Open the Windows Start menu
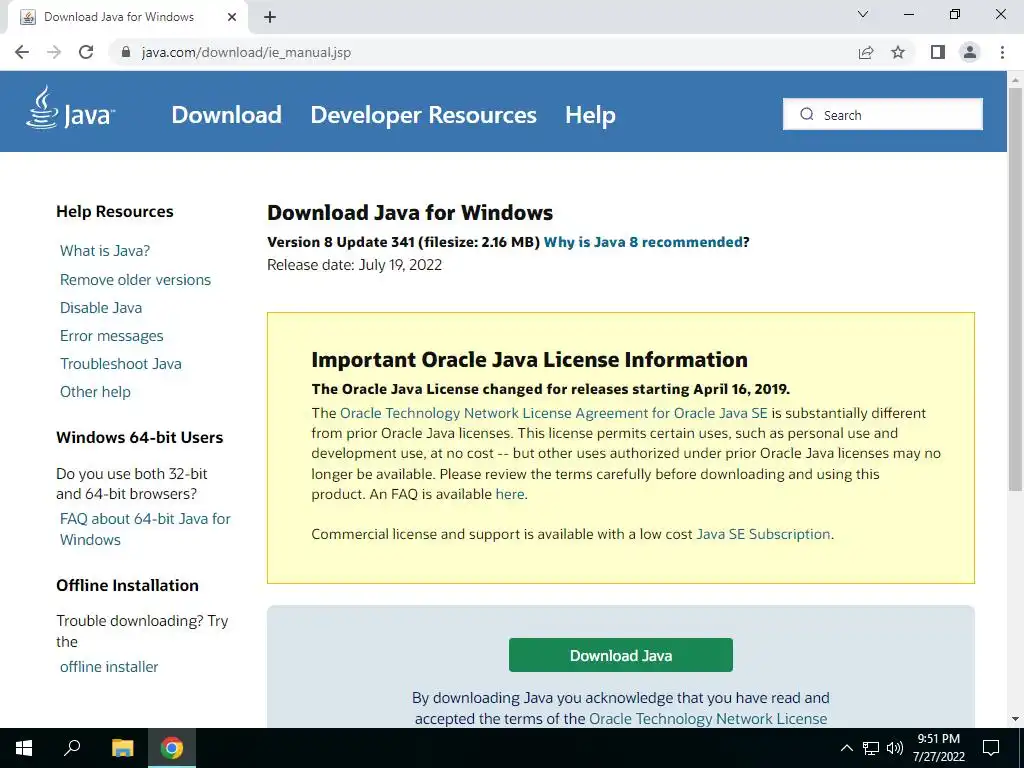1024x768 pixels. [24, 748]
